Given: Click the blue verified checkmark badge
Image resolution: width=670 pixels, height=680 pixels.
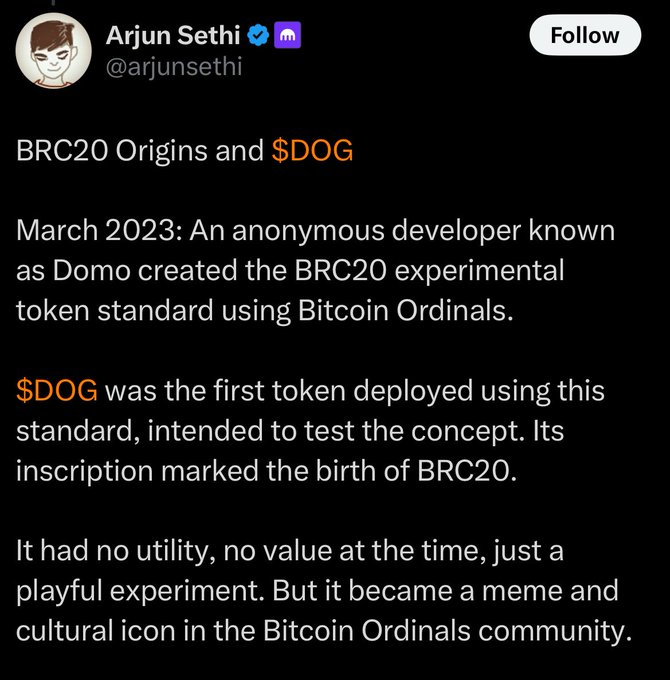Looking at the screenshot, I should coord(258,35).
